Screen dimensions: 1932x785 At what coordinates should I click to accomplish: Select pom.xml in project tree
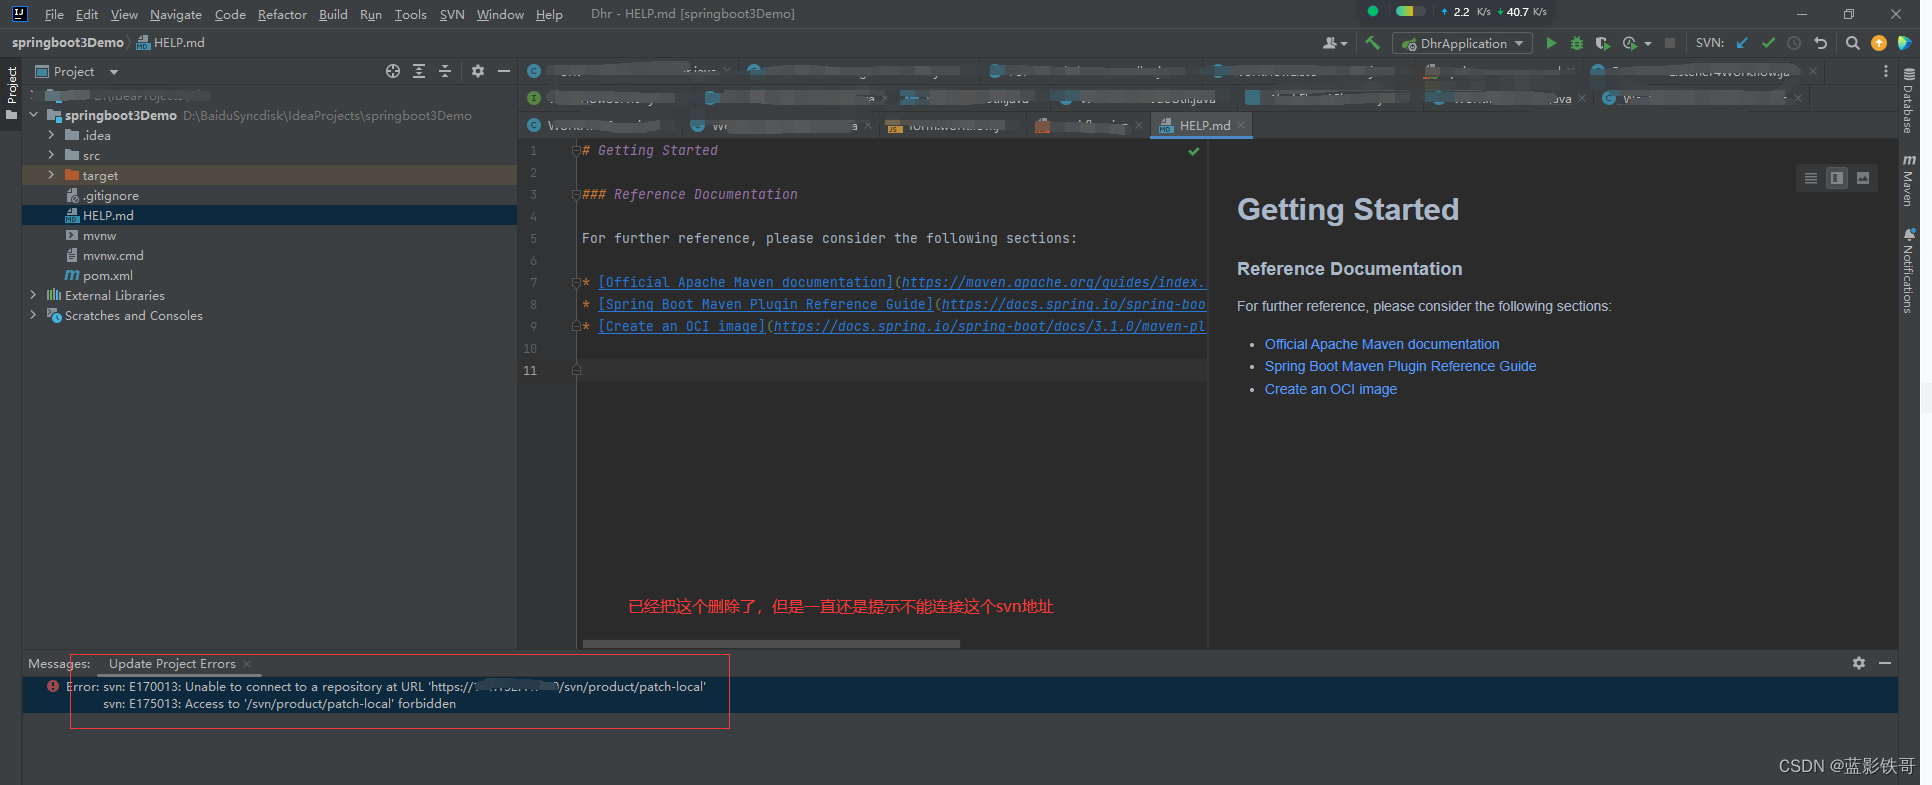pyautogui.click(x=108, y=275)
